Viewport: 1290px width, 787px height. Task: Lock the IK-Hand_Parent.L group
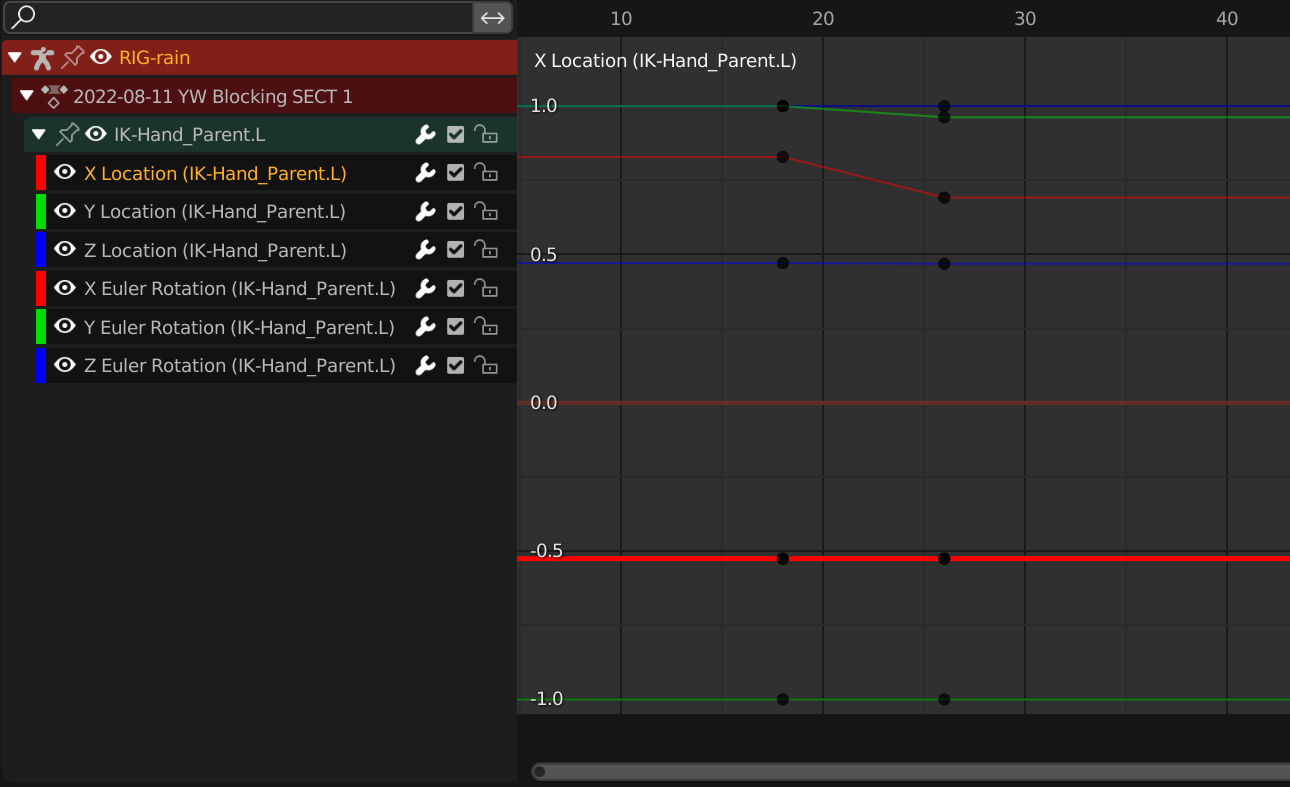pyautogui.click(x=486, y=135)
